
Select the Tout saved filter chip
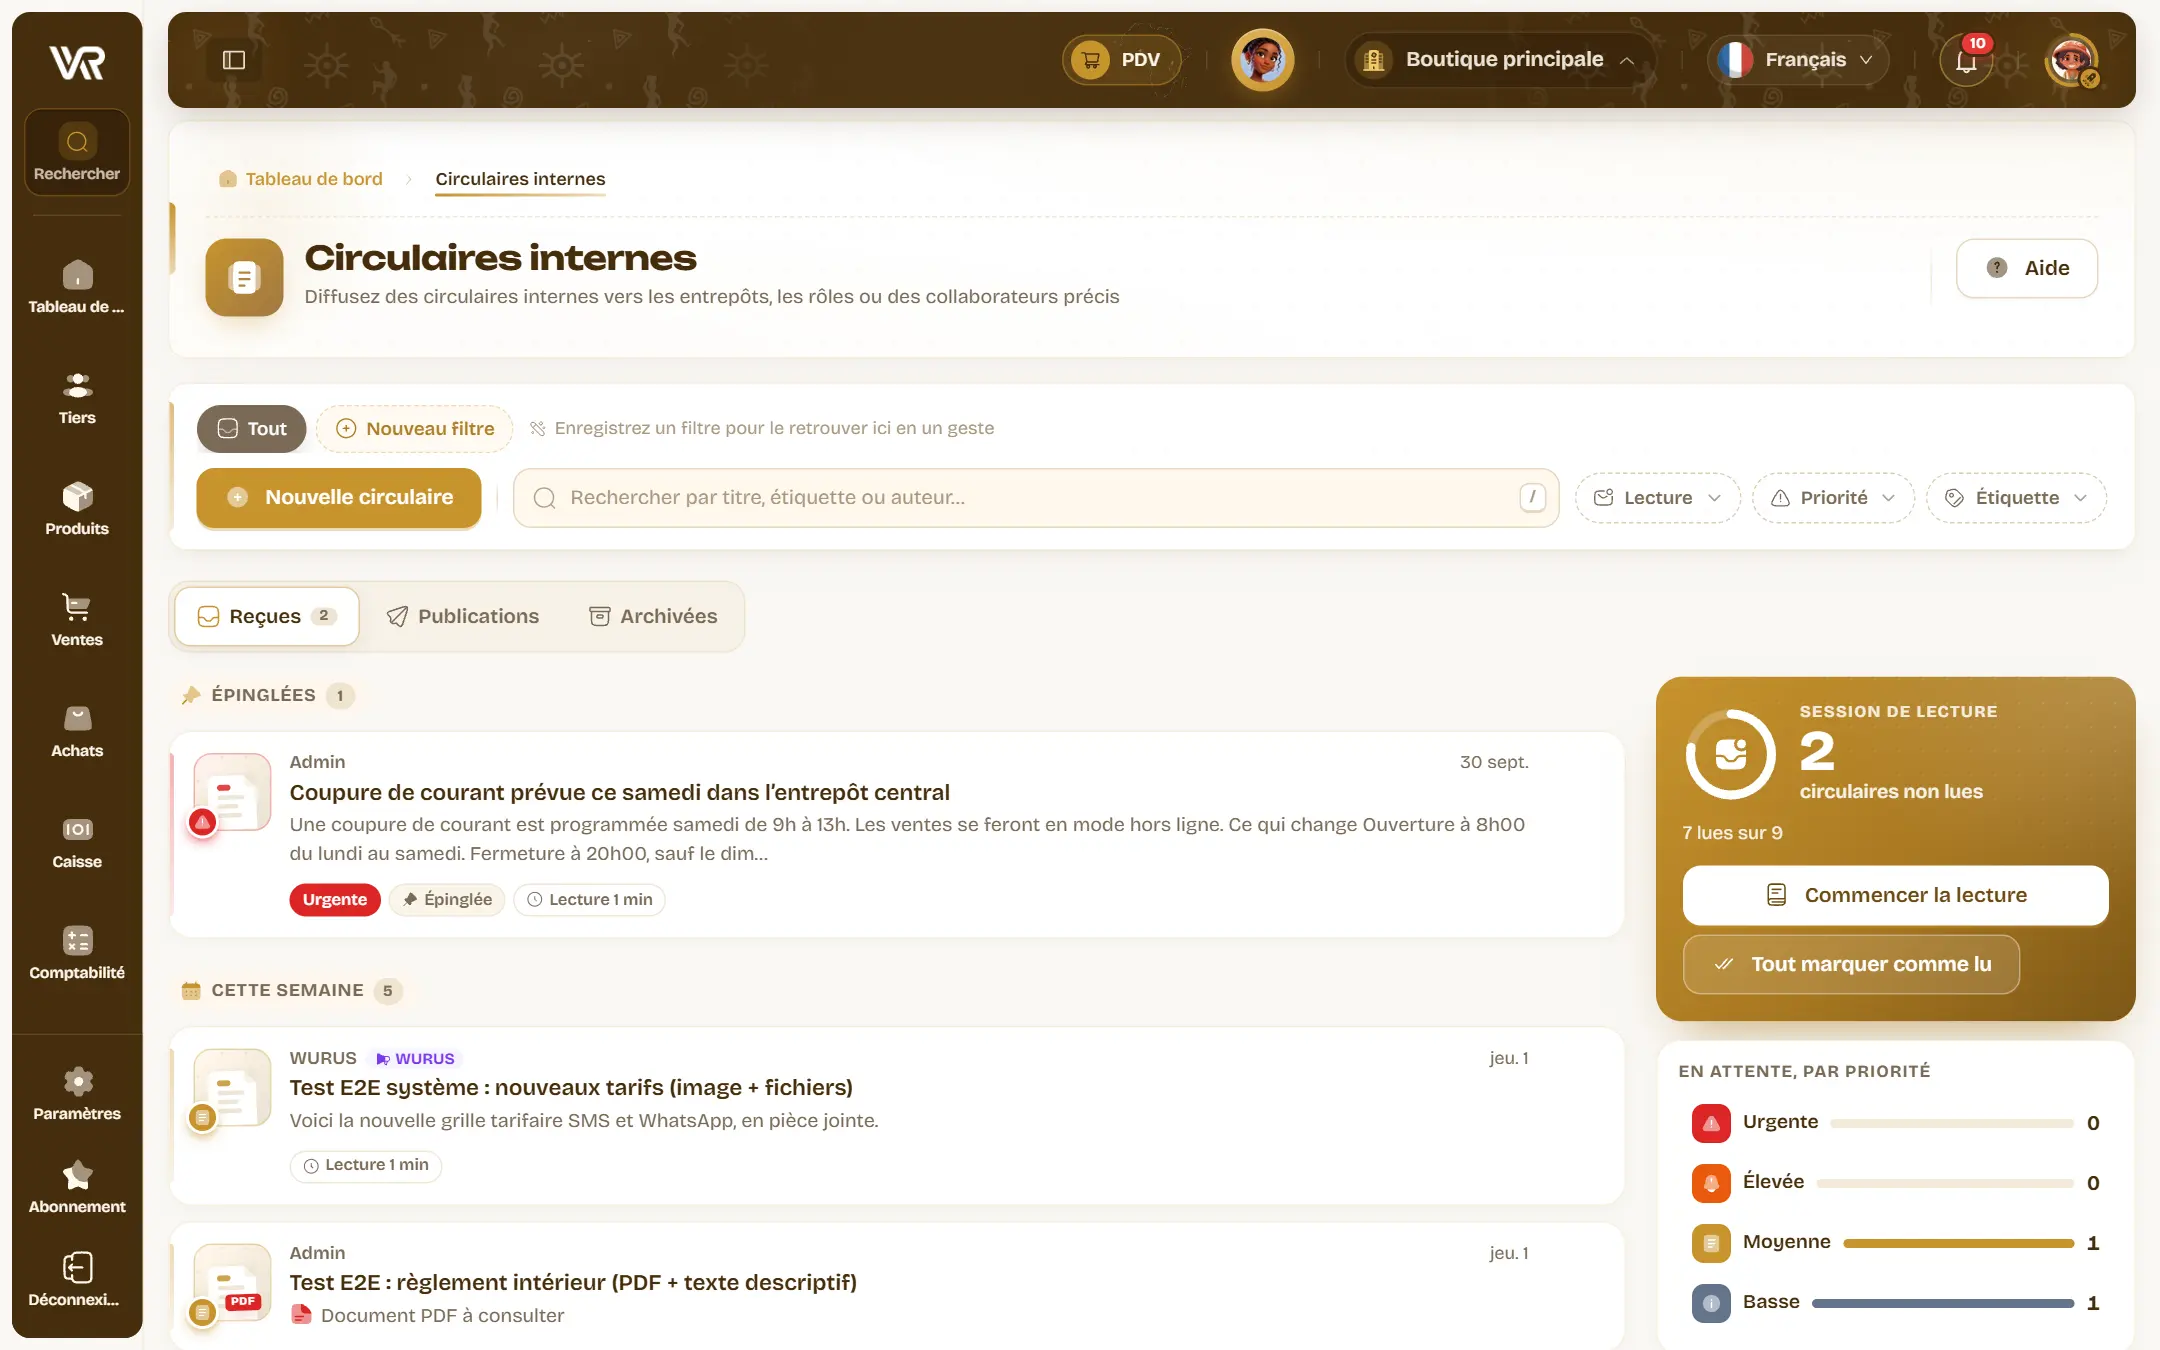click(x=252, y=429)
